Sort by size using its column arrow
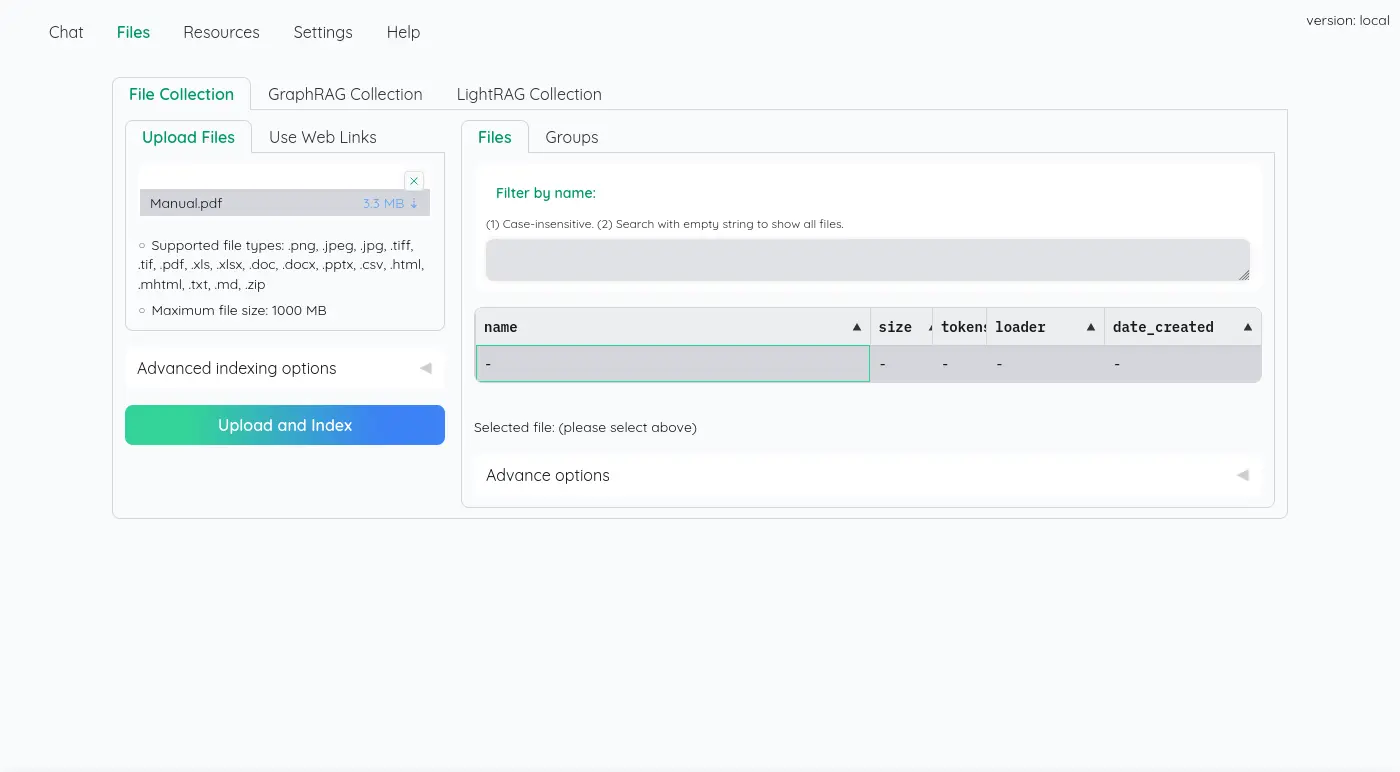 pos(928,328)
